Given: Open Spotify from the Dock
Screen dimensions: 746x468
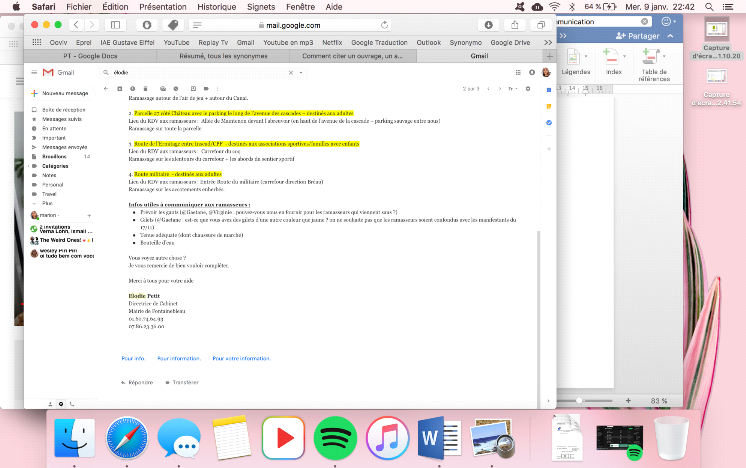Looking at the screenshot, I should pos(335,438).
